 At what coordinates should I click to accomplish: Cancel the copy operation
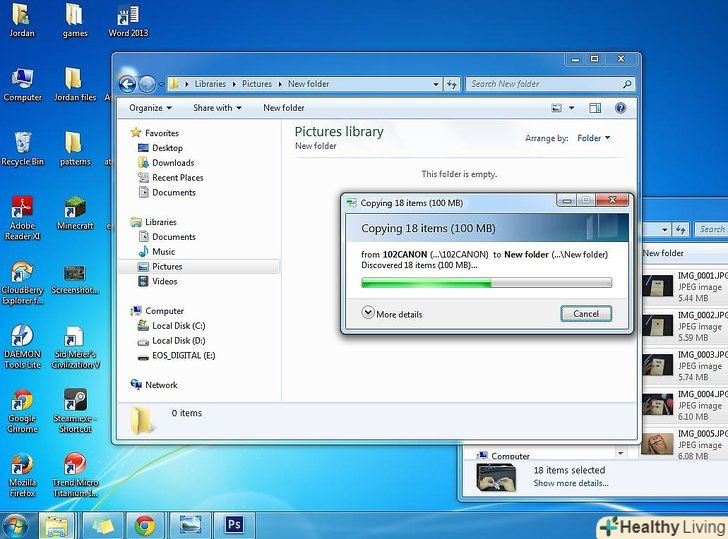585,314
